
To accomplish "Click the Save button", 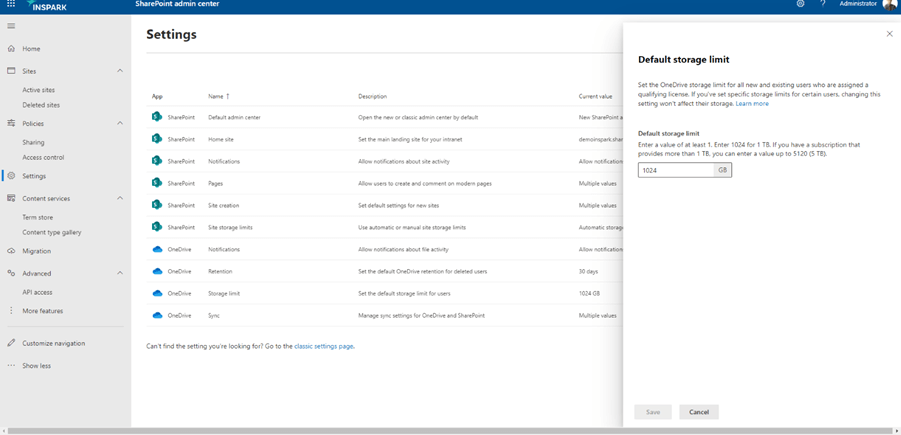I will [653, 412].
